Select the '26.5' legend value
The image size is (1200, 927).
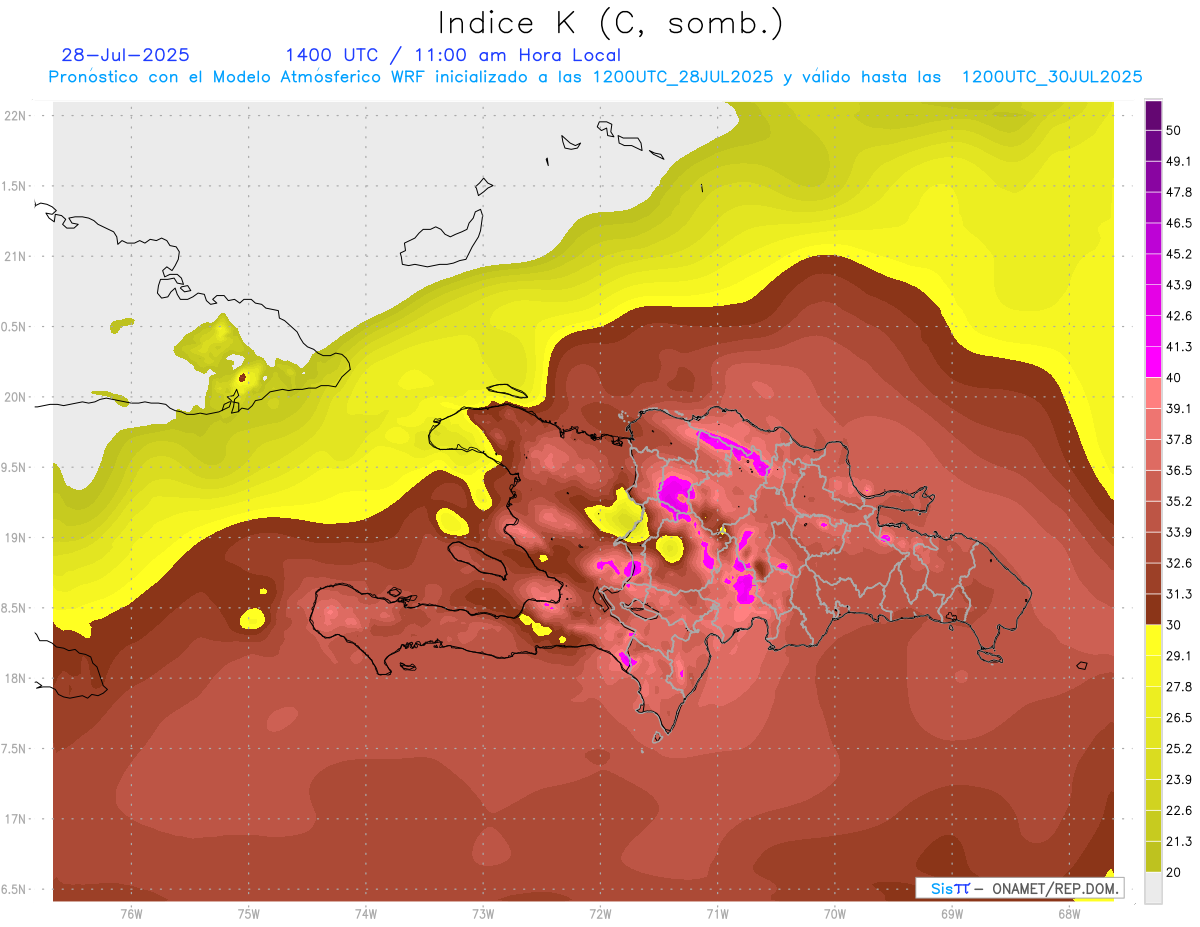(x=1179, y=718)
